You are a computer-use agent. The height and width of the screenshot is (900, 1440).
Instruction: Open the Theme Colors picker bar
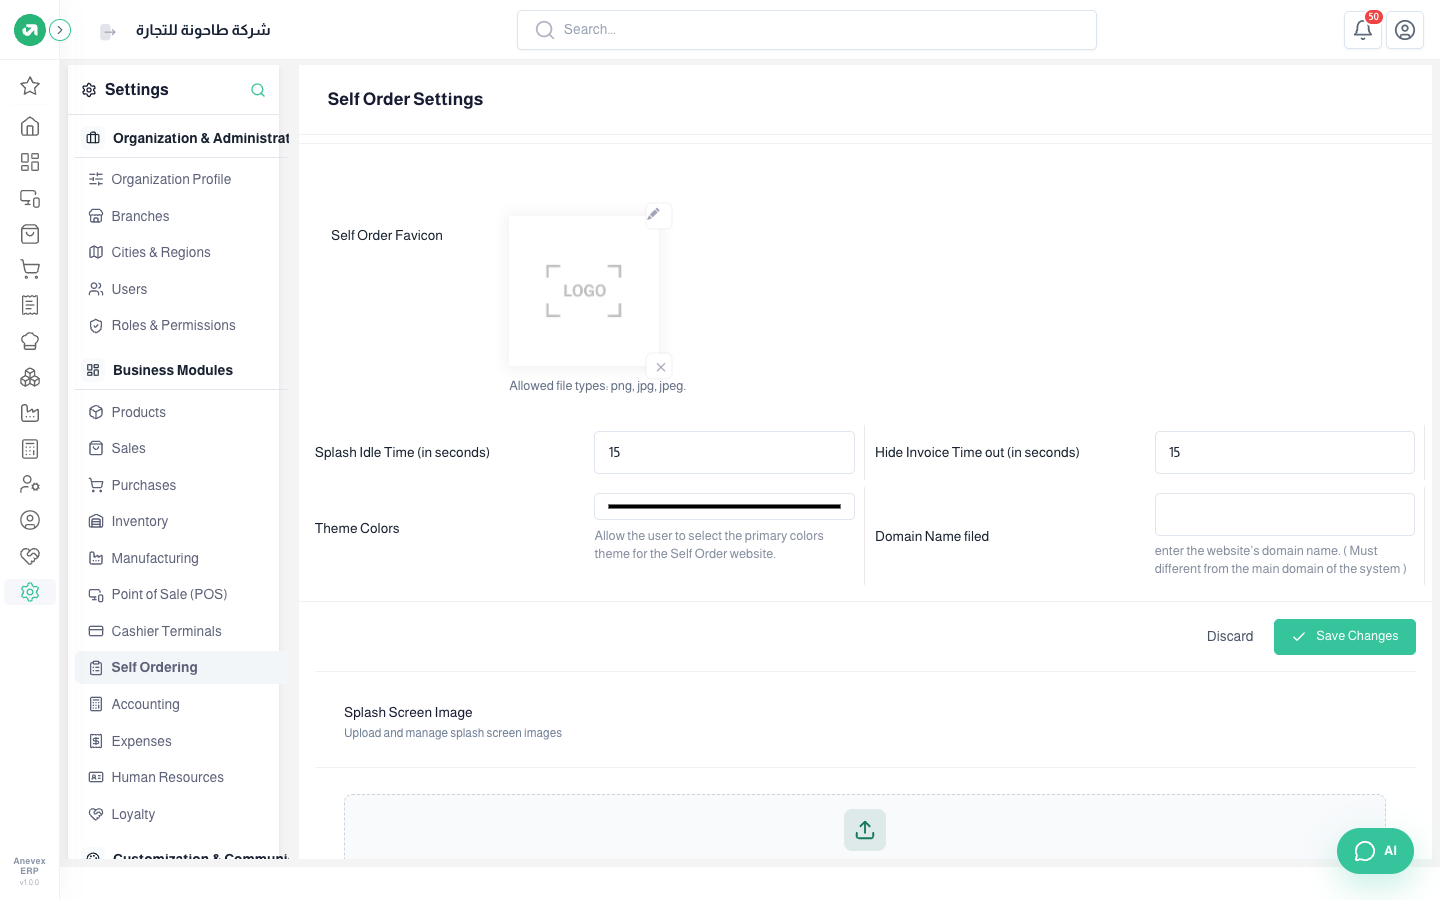tap(724, 506)
